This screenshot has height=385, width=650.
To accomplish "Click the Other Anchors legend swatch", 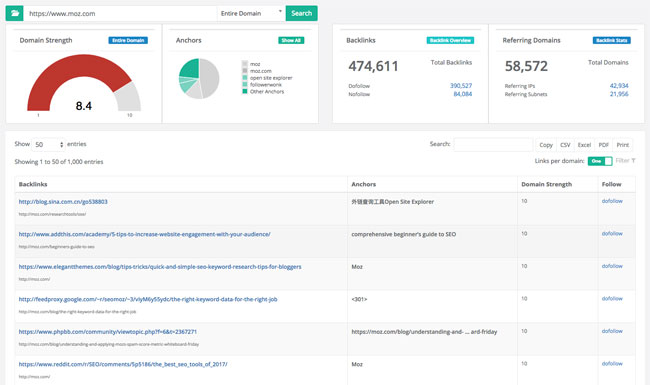I will pyautogui.click(x=245, y=92).
